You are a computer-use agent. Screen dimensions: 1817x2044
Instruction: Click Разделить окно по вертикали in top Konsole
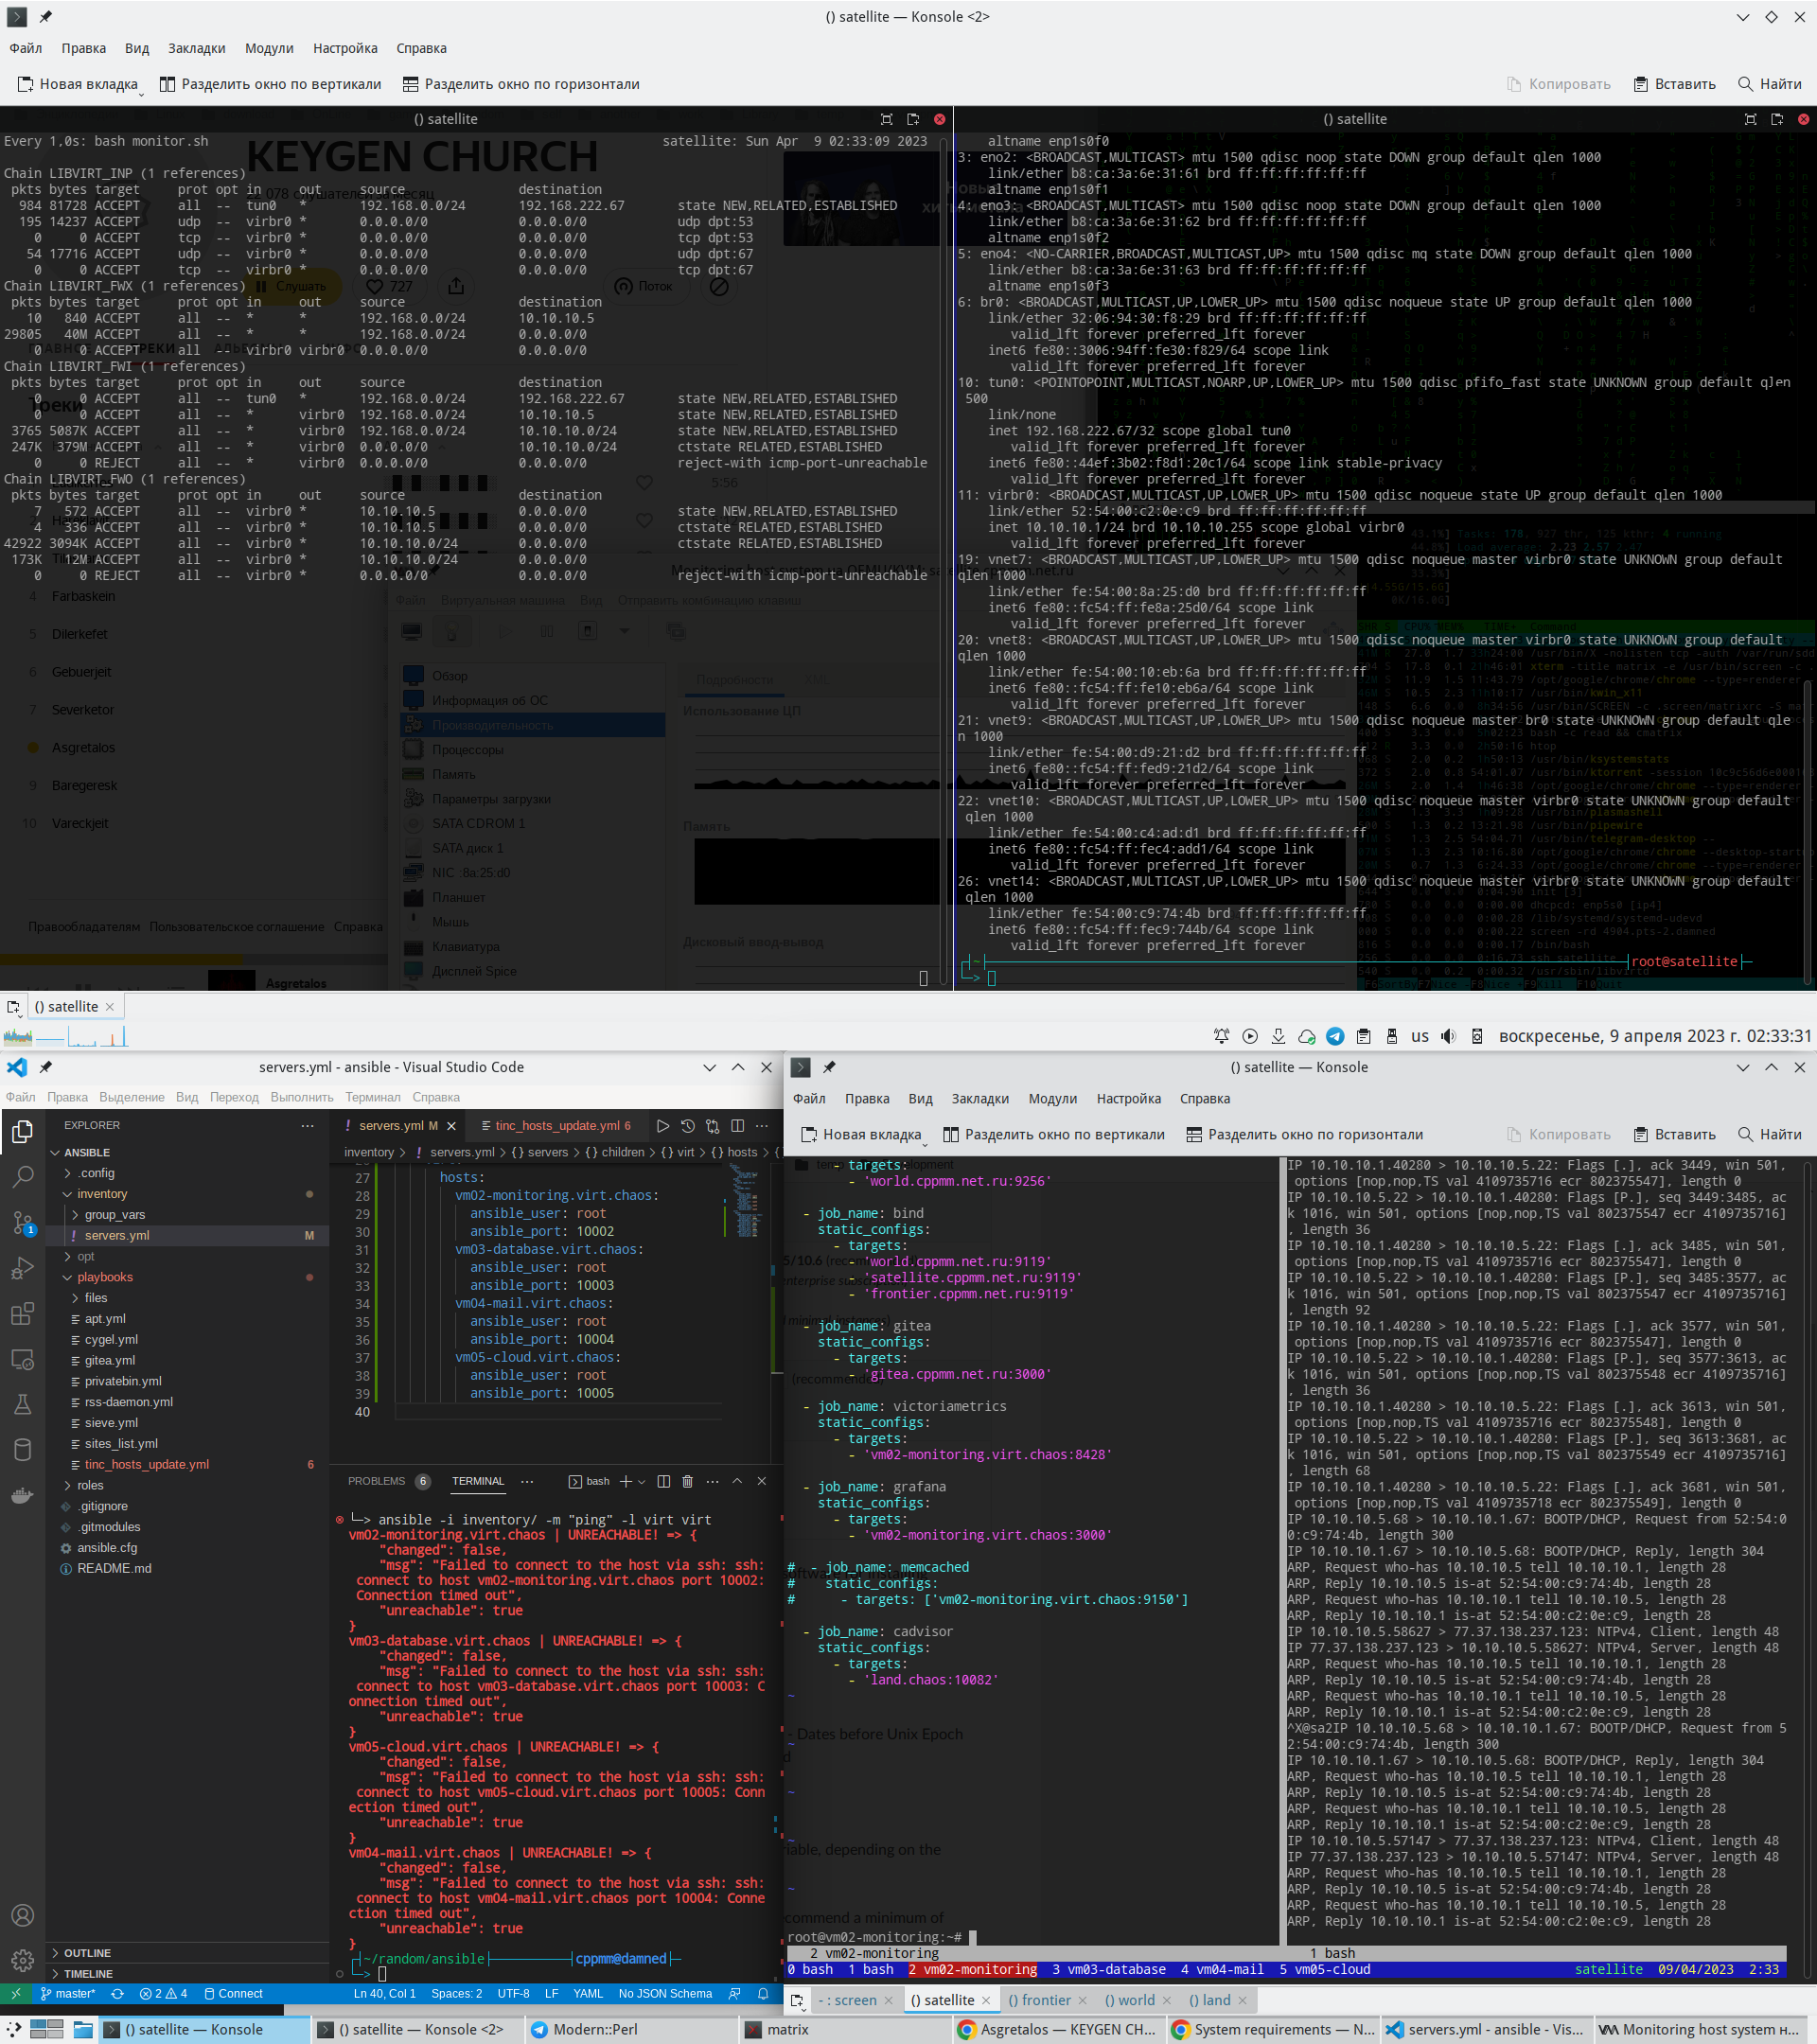(270, 84)
